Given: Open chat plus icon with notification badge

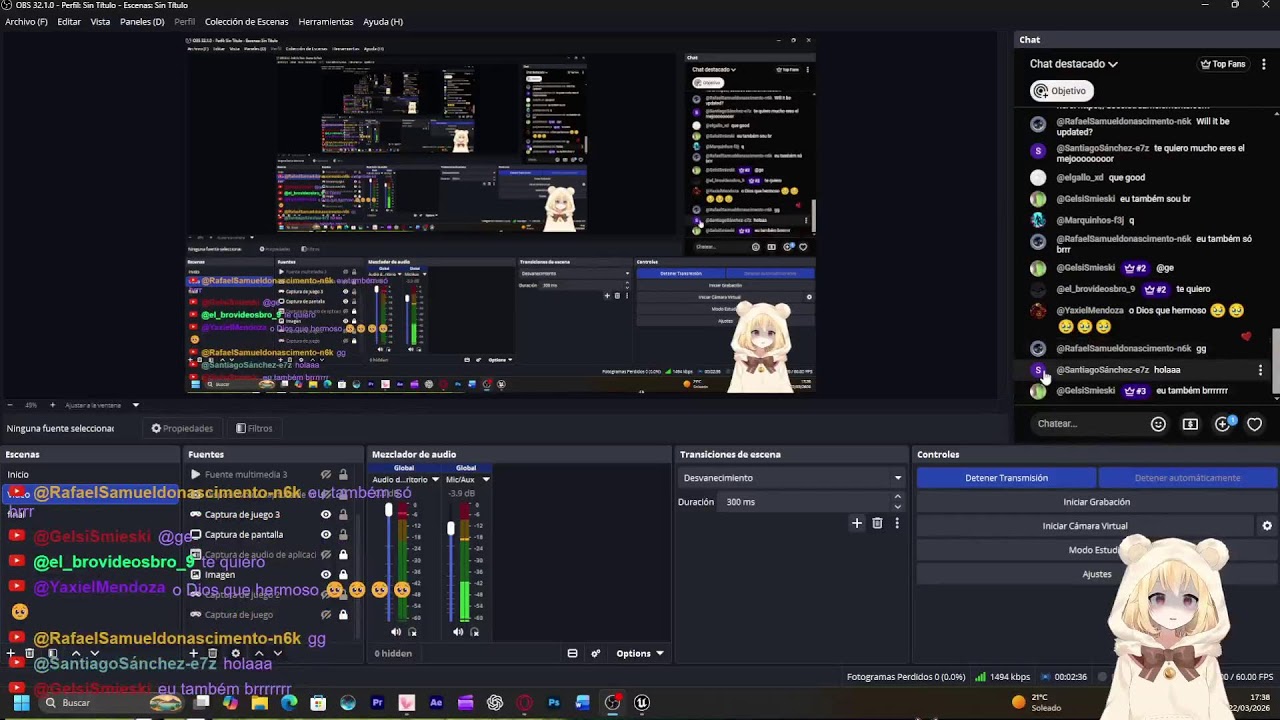Looking at the screenshot, I should click(1224, 424).
